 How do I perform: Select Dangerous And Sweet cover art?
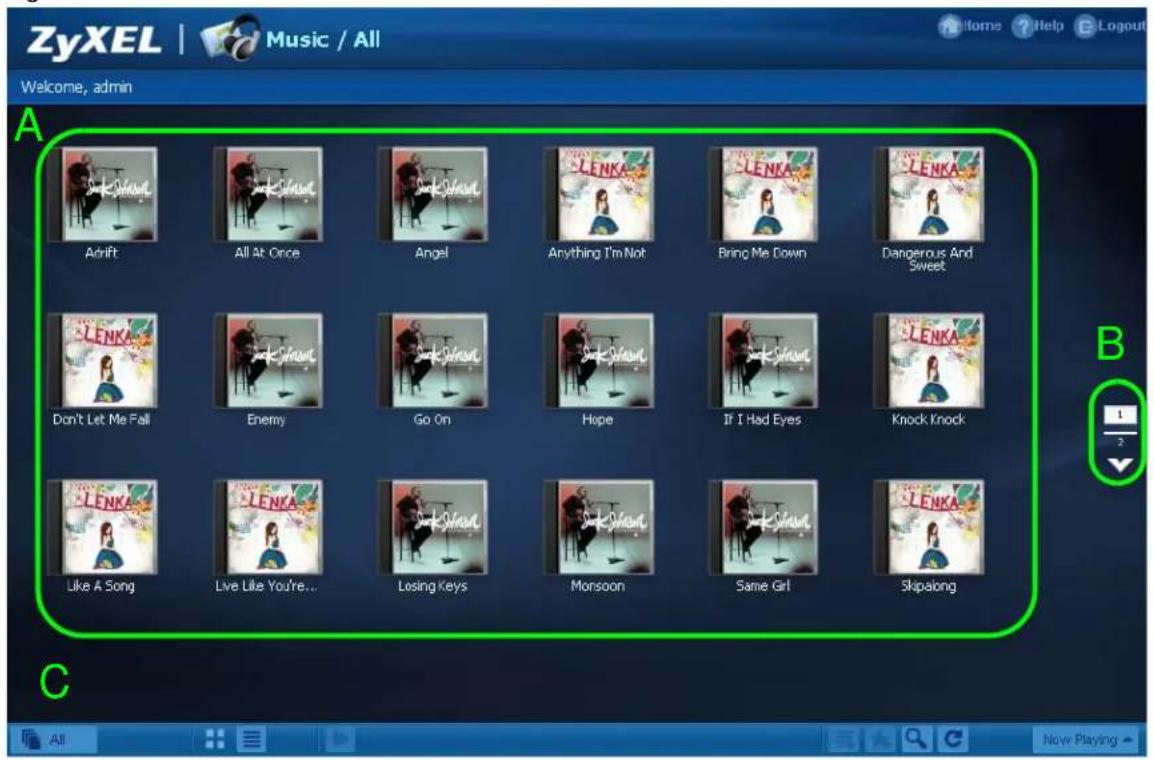click(x=929, y=195)
